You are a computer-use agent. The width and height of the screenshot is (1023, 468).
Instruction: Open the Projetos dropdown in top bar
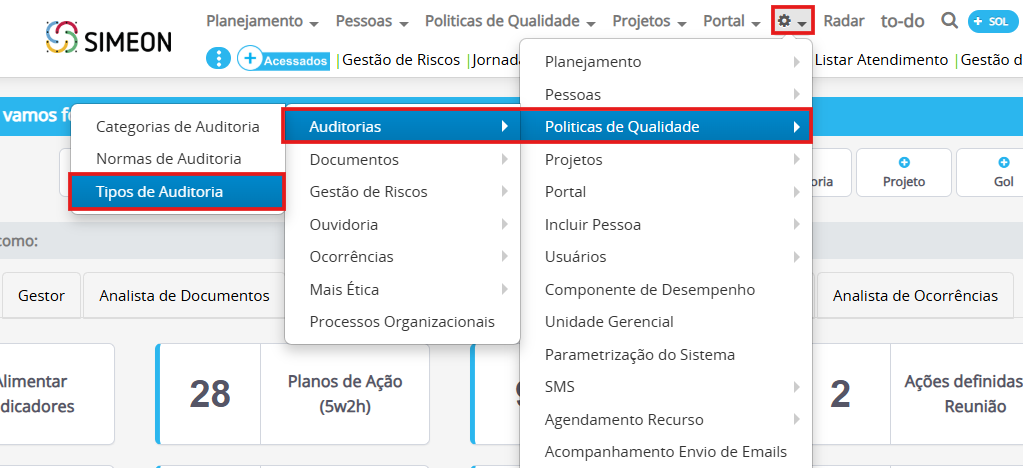pos(649,21)
